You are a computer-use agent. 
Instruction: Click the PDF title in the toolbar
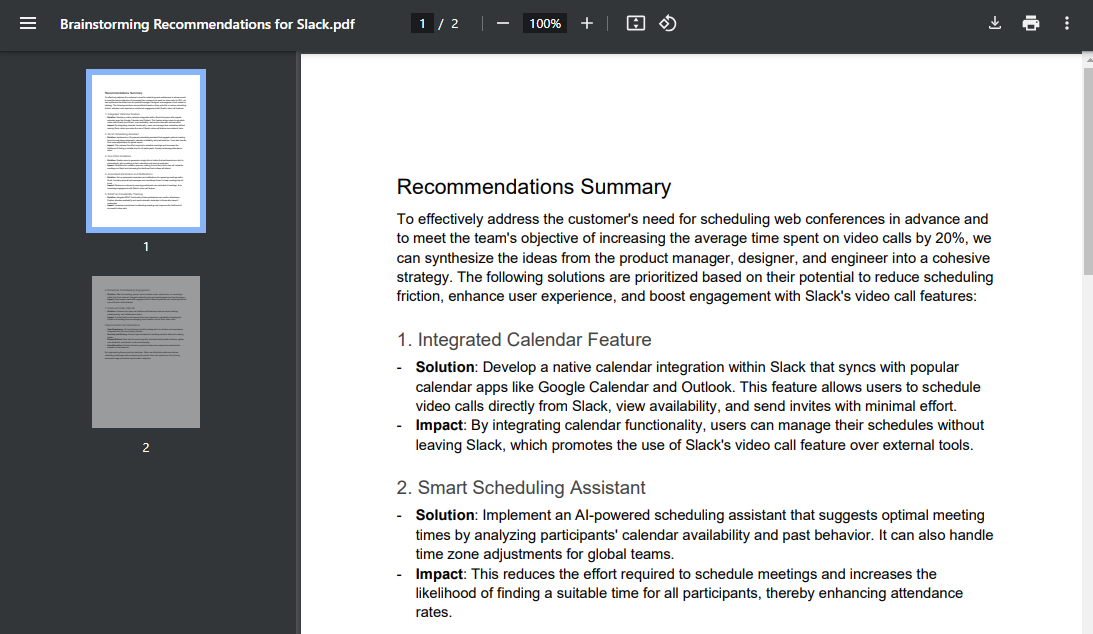(x=207, y=24)
